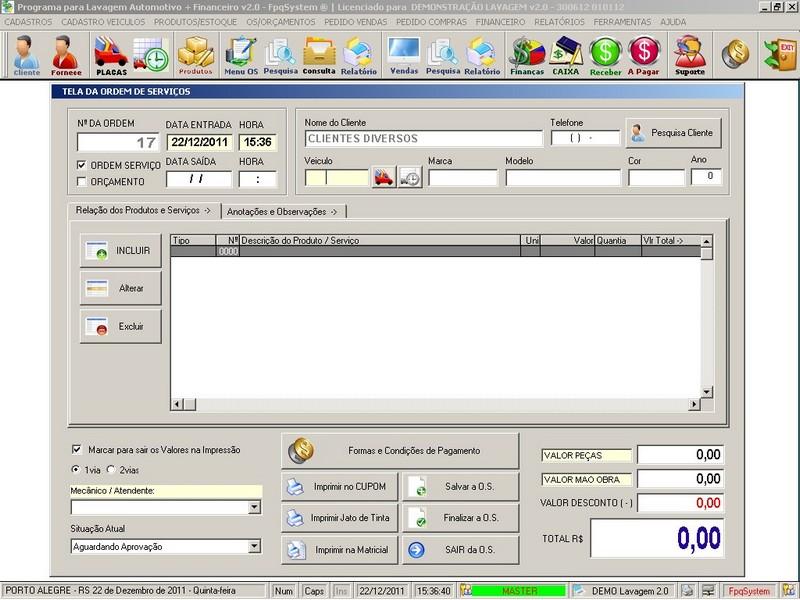The image size is (800, 600).
Task: Click Finalizar a O.S. button
Action: [x=461, y=518]
